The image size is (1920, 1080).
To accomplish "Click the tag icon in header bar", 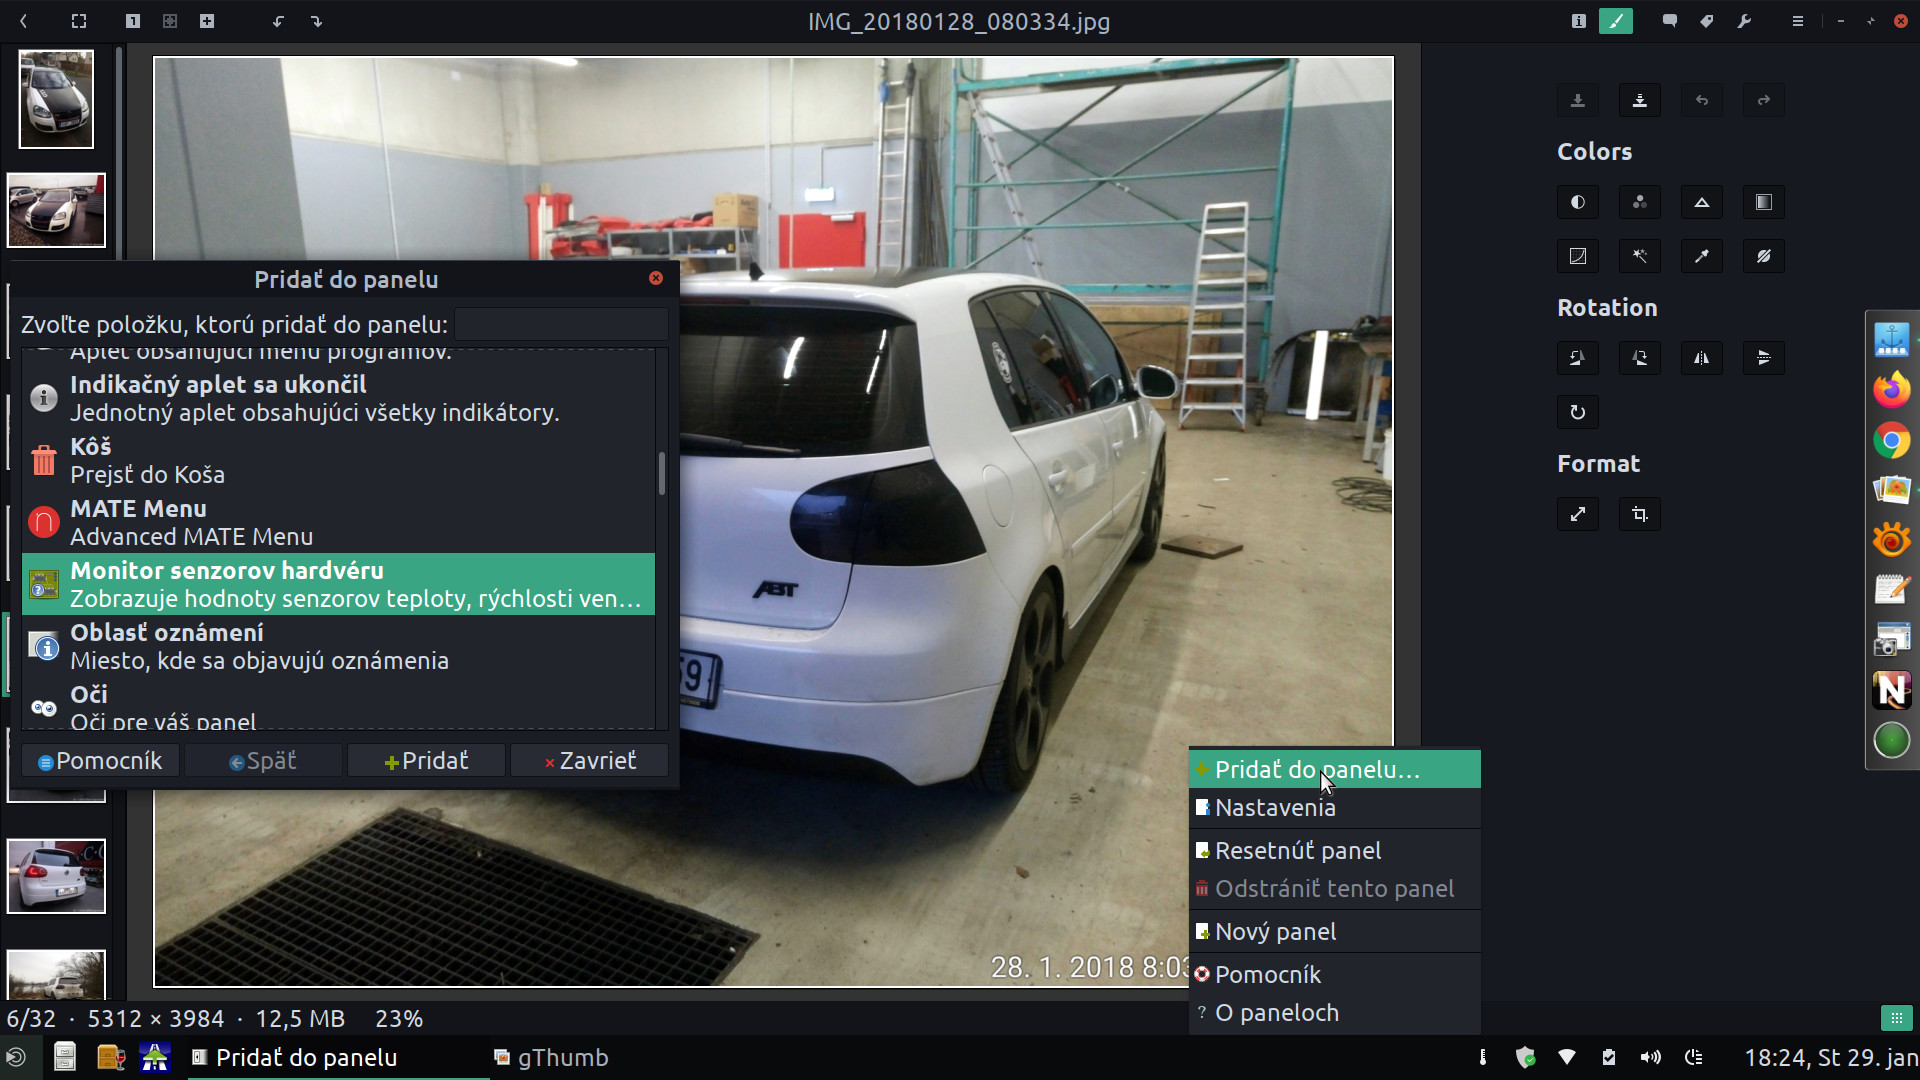I will (x=1707, y=21).
